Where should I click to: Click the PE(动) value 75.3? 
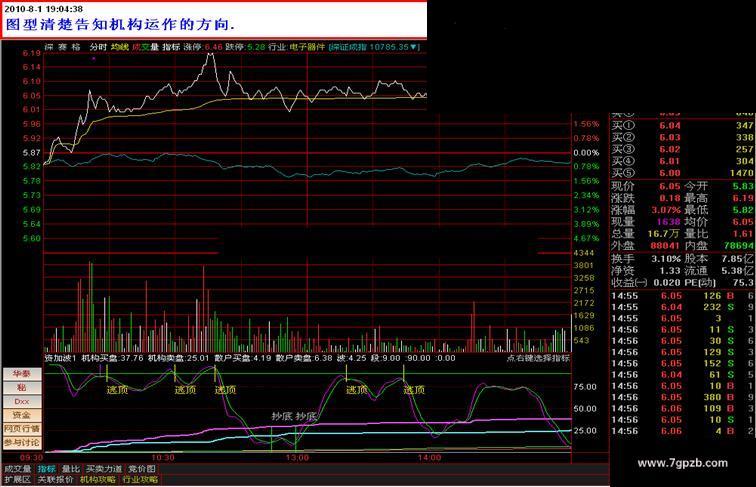pos(743,283)
